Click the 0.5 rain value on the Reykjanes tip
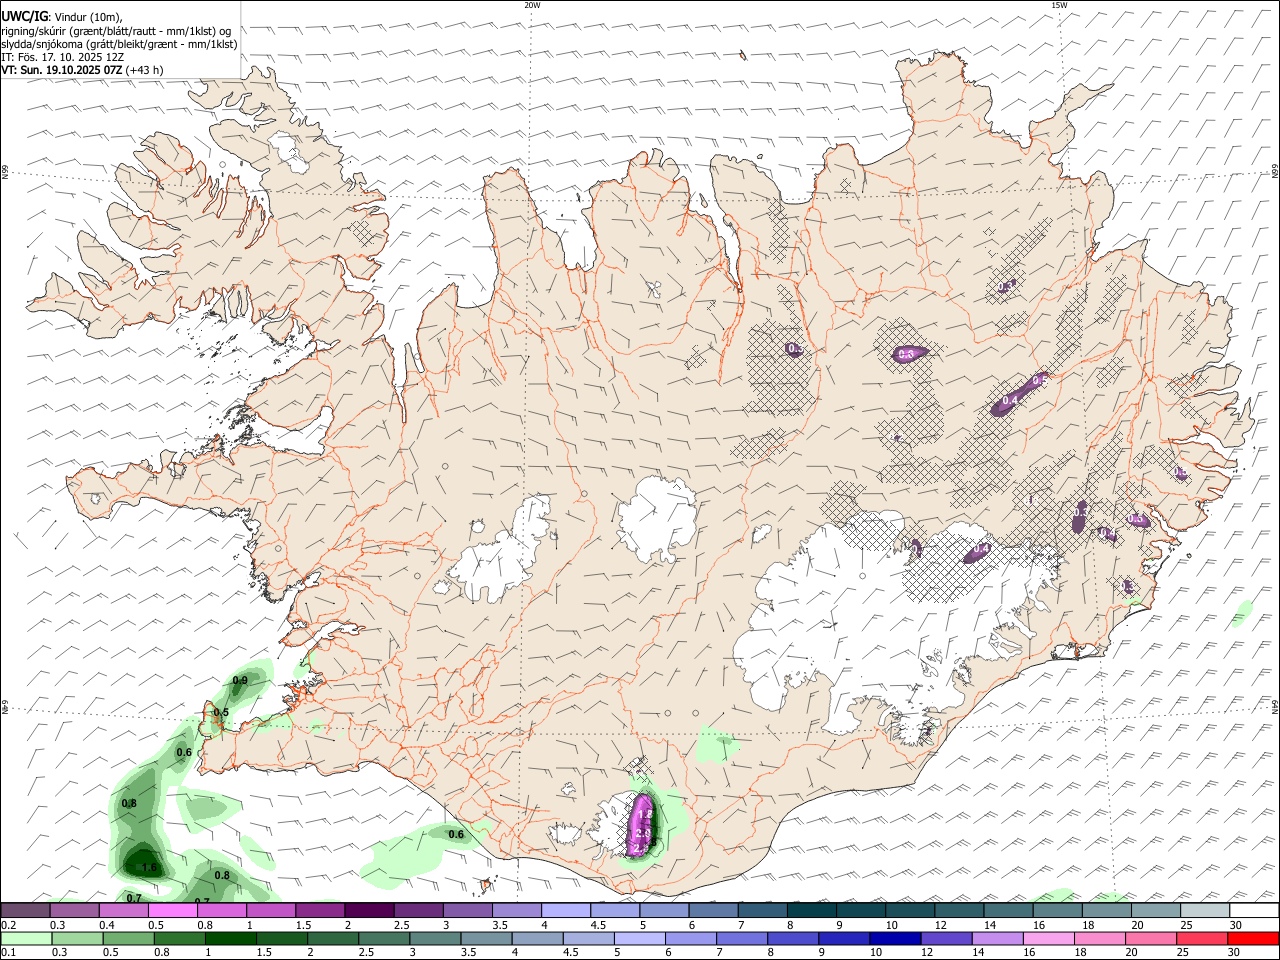Viewport: 1280px width, 960px height. [221, 713]
